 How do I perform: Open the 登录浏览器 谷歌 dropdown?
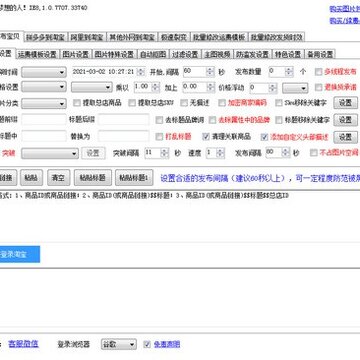click(119, 344)
